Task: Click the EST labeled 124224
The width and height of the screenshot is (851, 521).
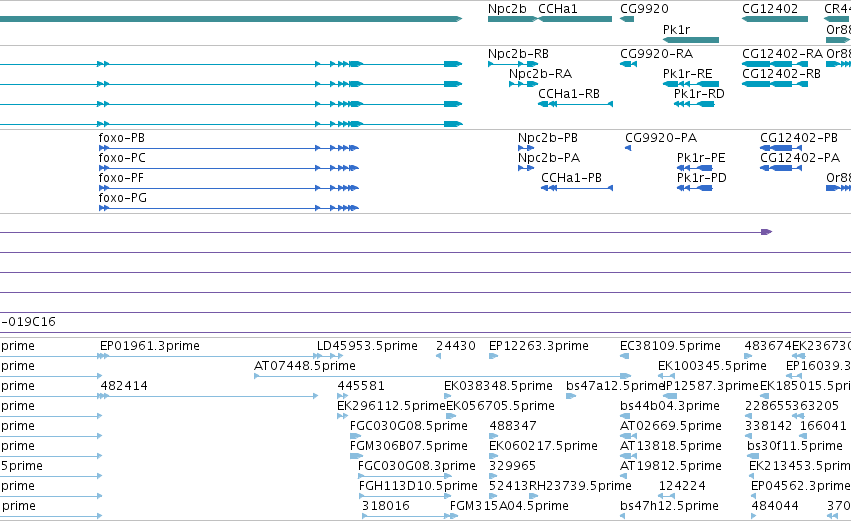Action: 682,486
